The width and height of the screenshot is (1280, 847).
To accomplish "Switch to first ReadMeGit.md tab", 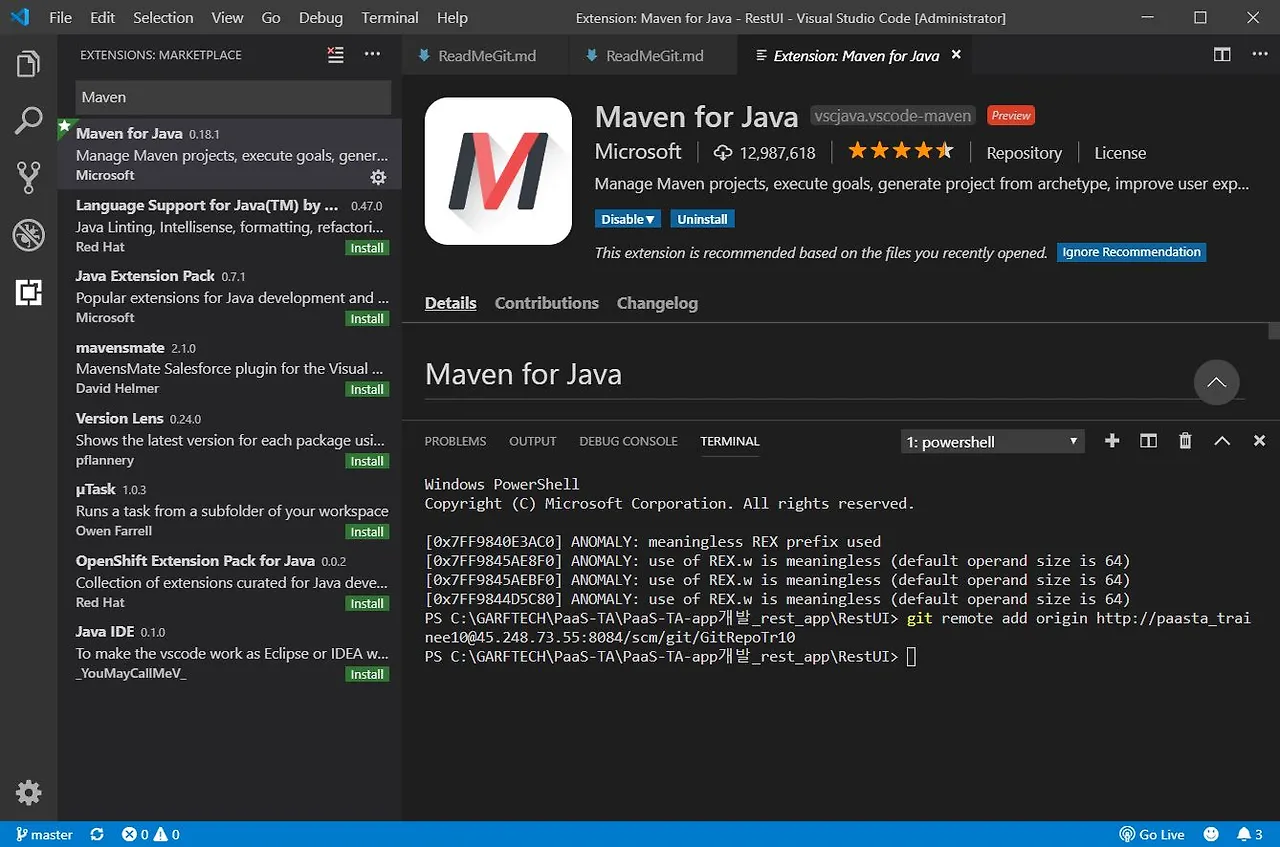I will click(x=486, y=55).
